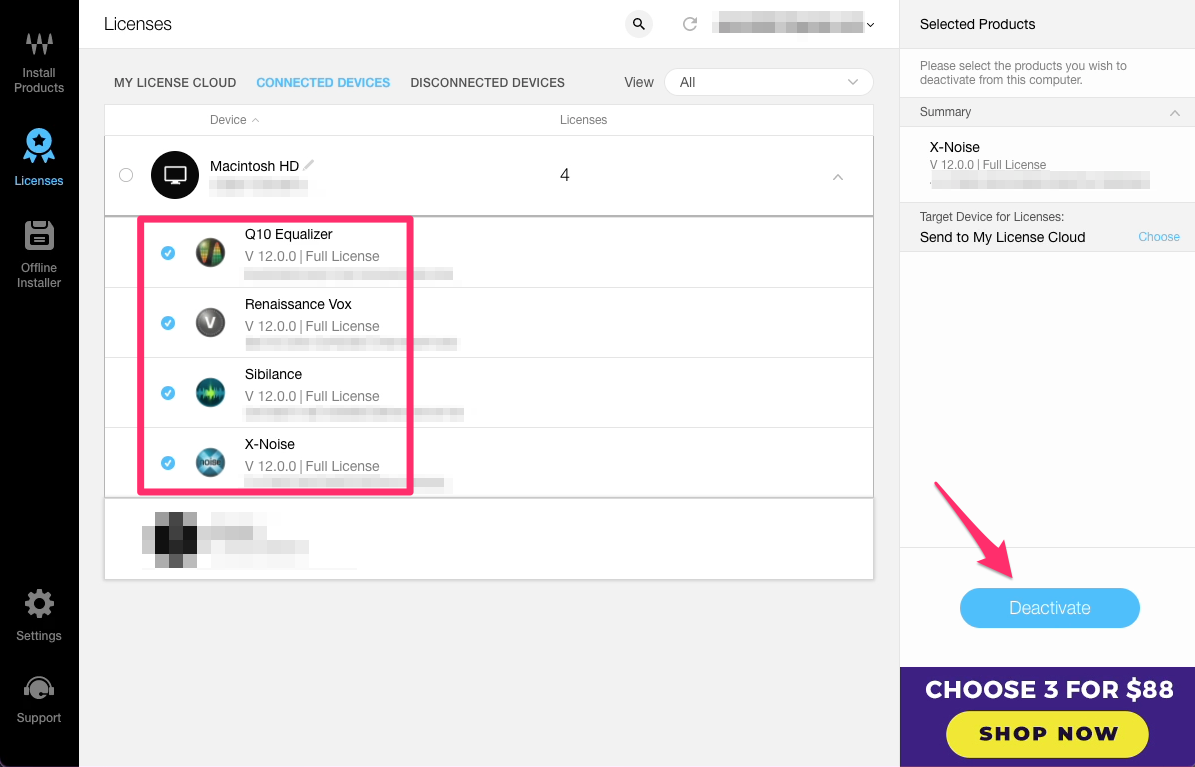The height and width of the screenshot is (767, 1195).
Task: Click the Shop Now banner button
Action: click(1047, 733)
